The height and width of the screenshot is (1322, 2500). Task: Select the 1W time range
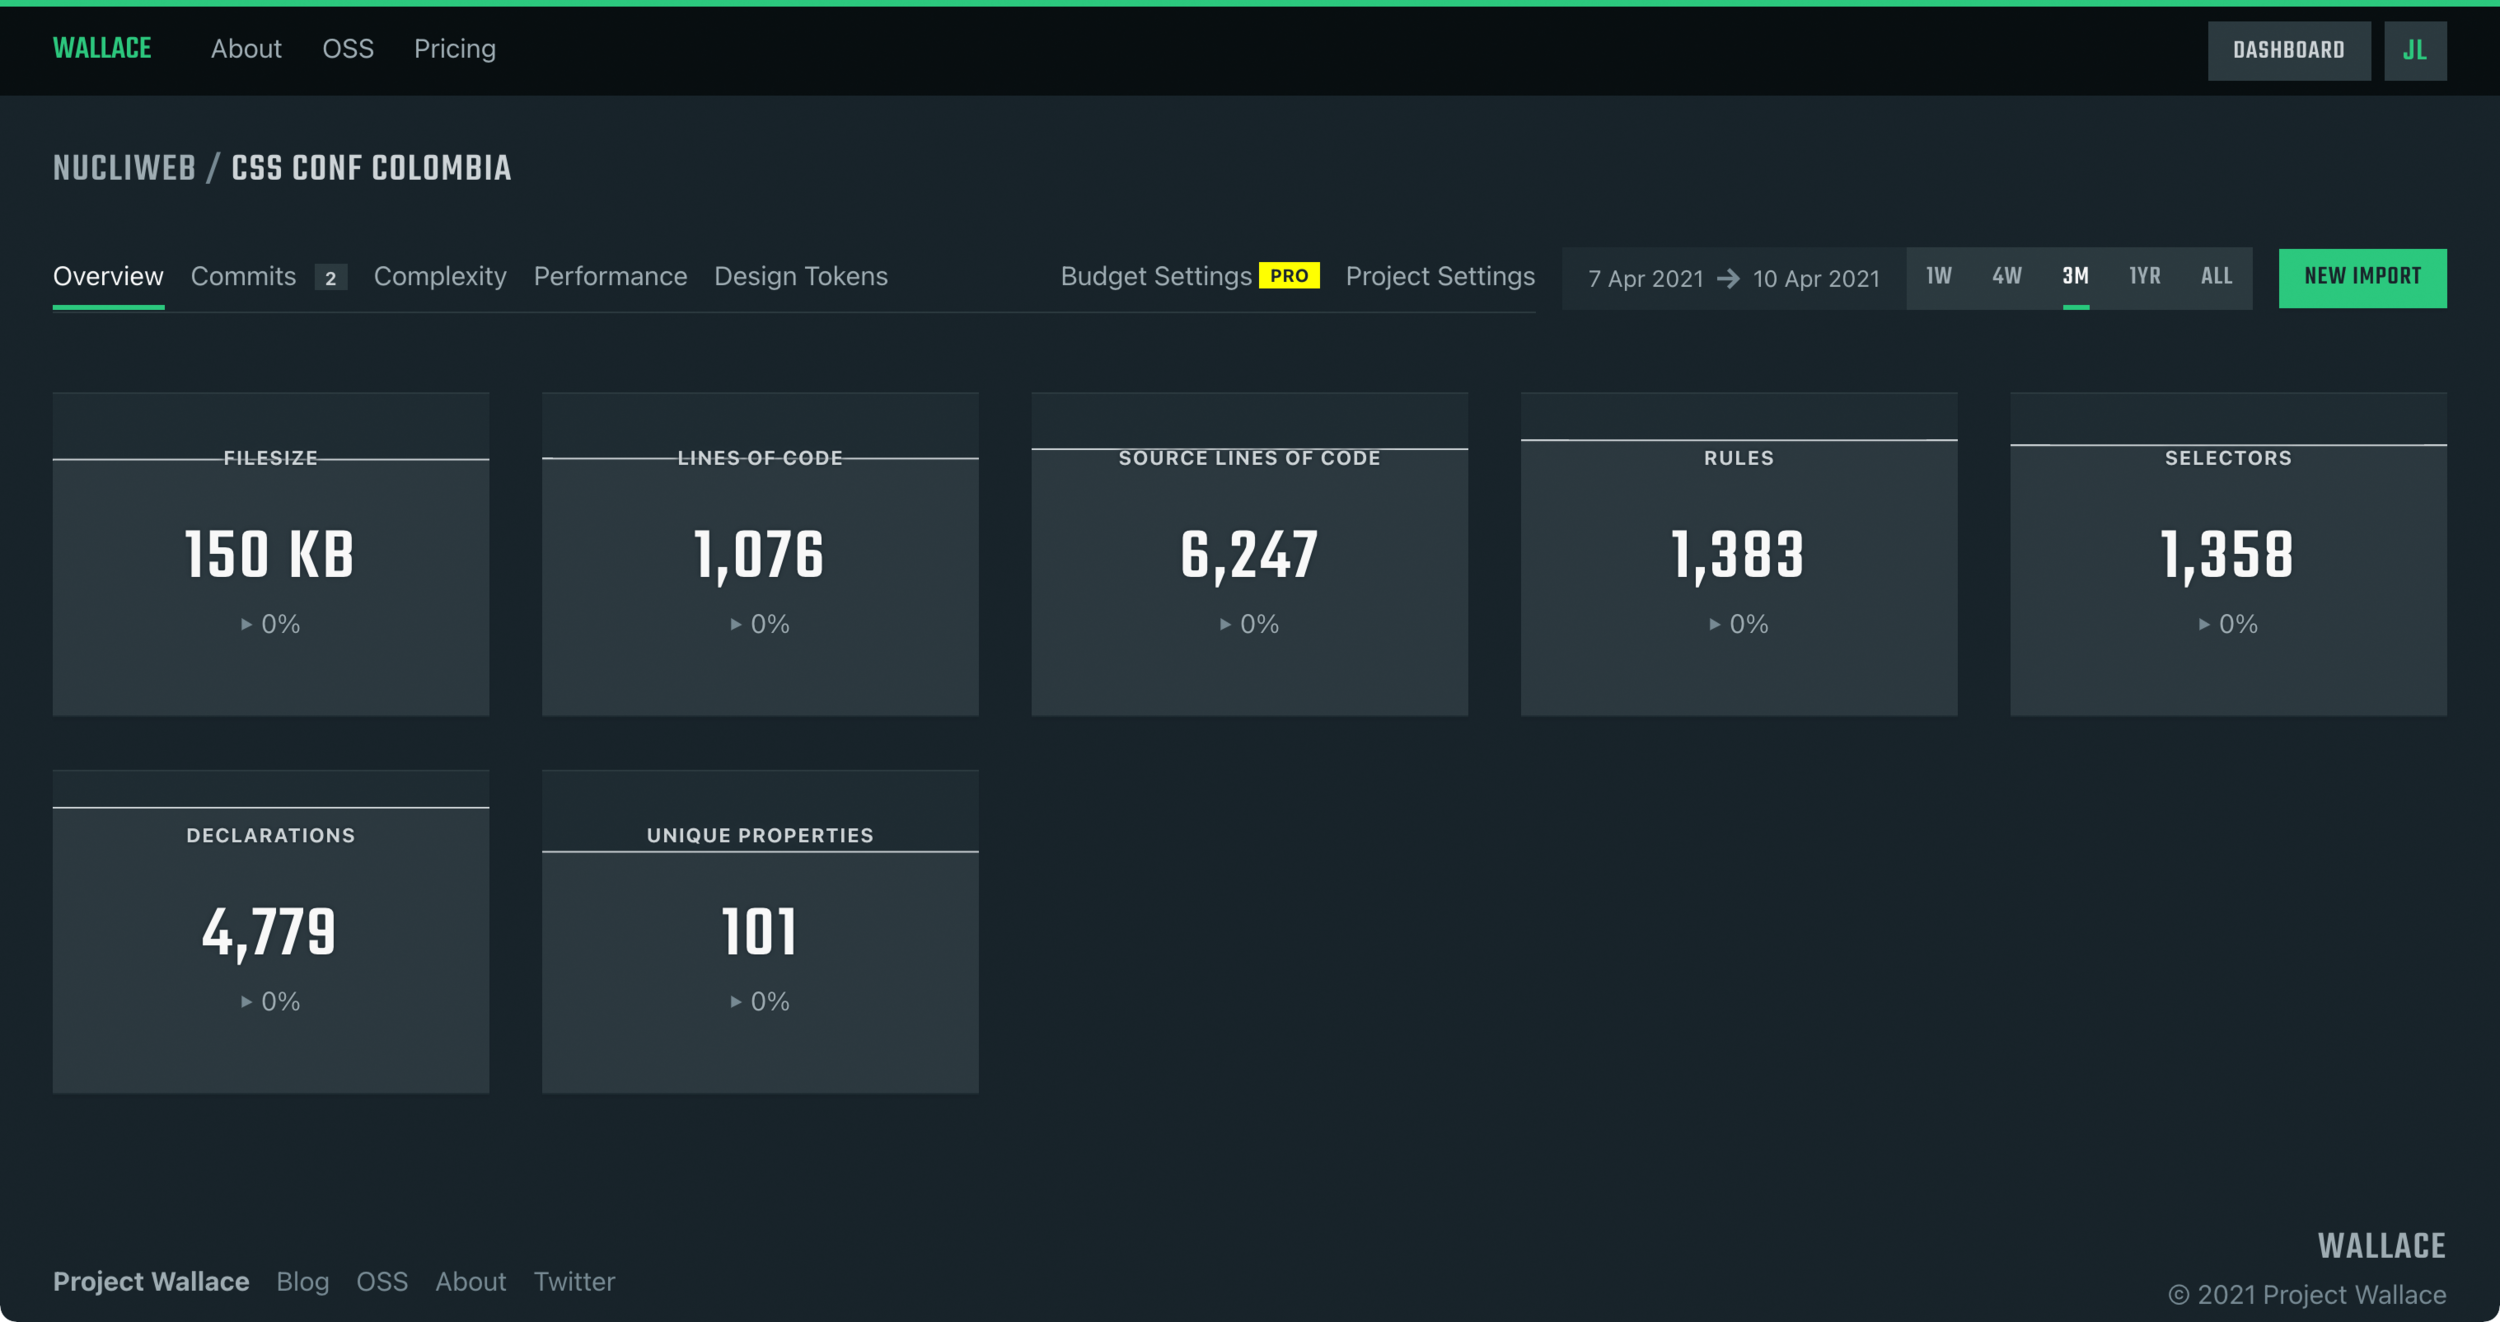click(1938, 276)
